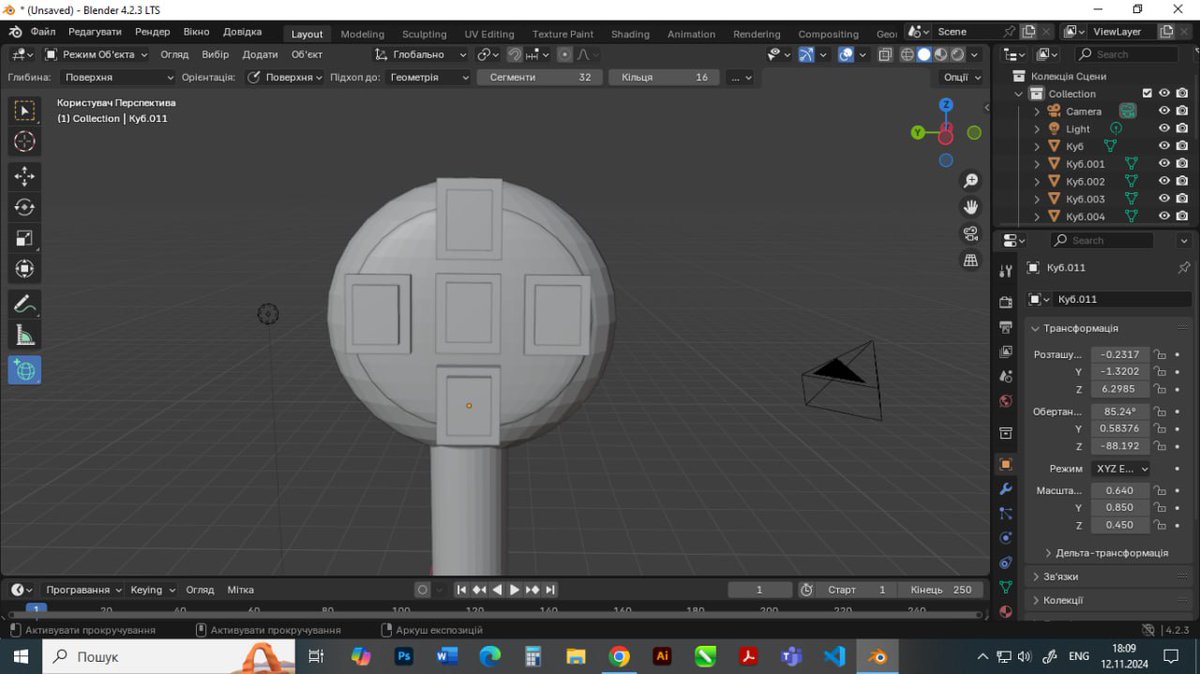The image size is (1200, 674).
Task: Open the Tool properties tab
Action: 1006,271
